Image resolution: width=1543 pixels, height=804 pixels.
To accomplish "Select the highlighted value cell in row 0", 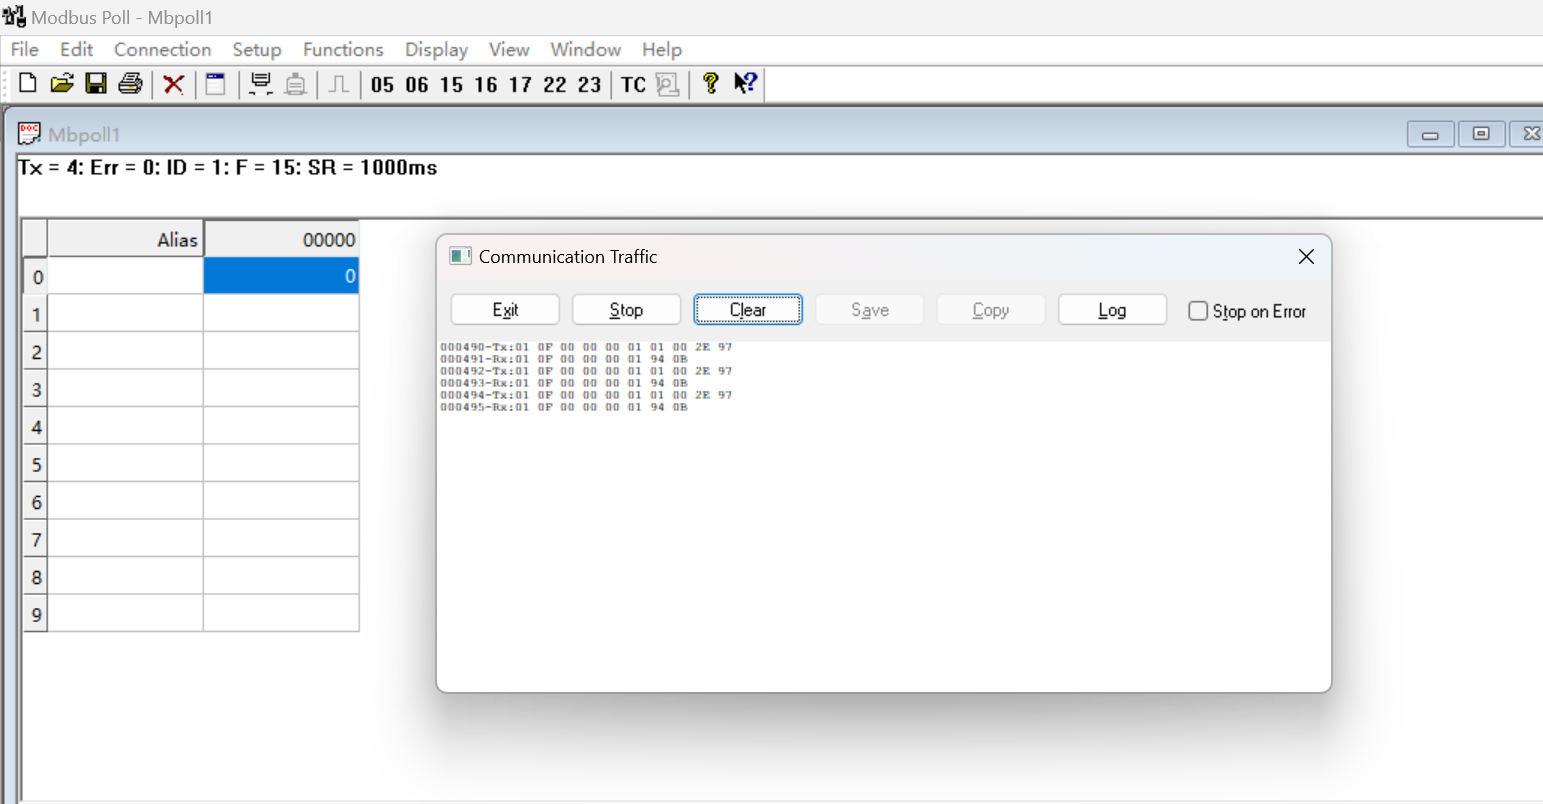I will pyautogui.click(x=281, y=276).
